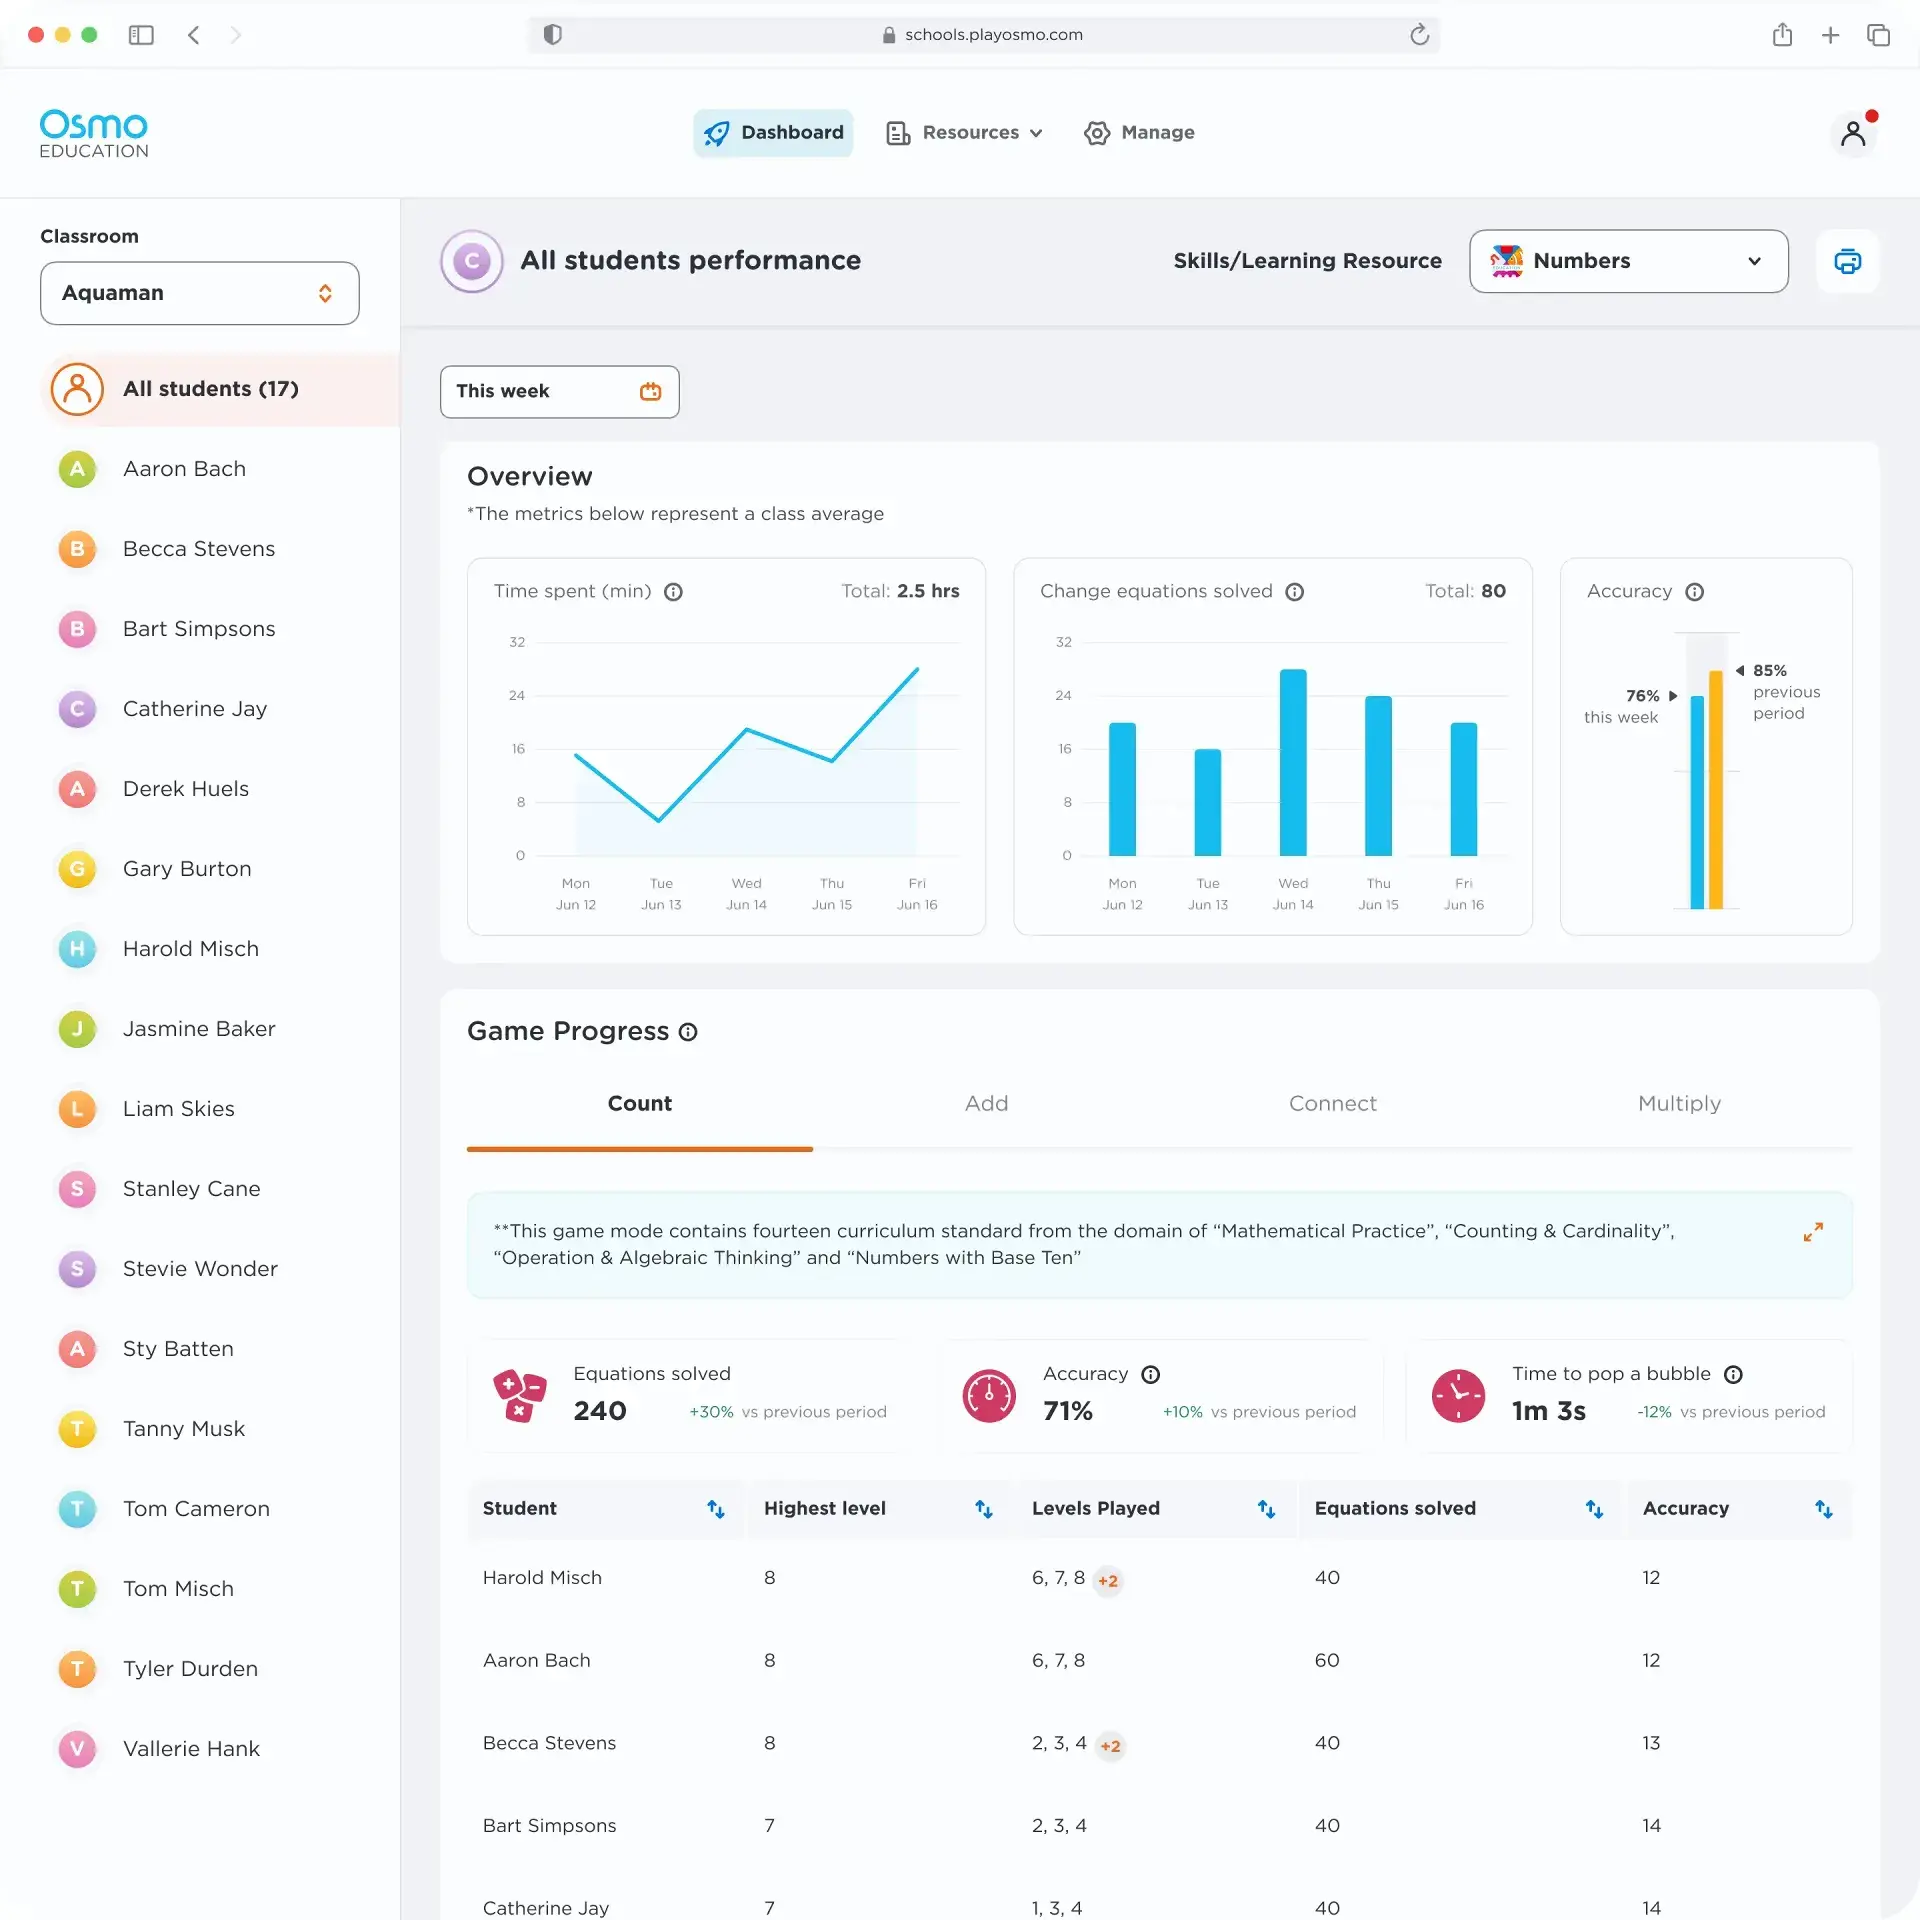The width and height of the screenshot is (1920, 1920).
Task: Click the privacy shield icon in address bar
Action: tap(552, 35)
